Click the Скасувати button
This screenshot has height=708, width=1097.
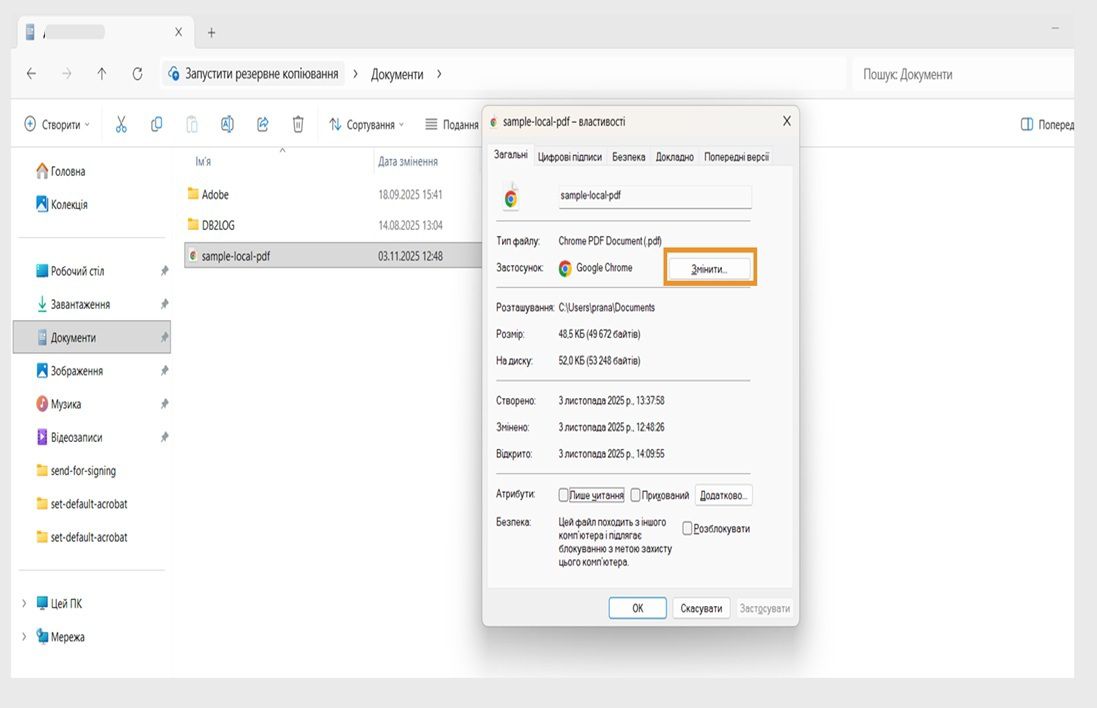(701, 608)
